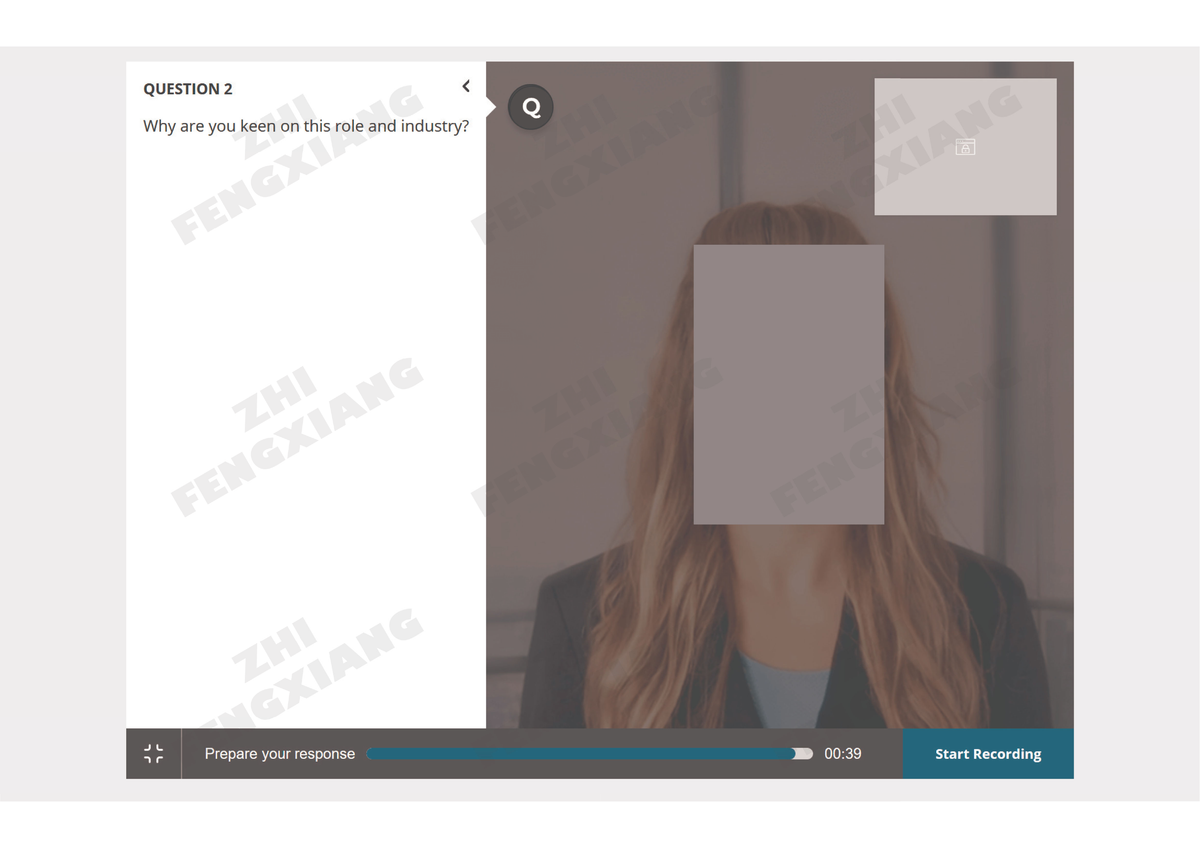Click the webcam preview thumbnail
This screenshot has height=848, width=1200.
pos(965,146)
